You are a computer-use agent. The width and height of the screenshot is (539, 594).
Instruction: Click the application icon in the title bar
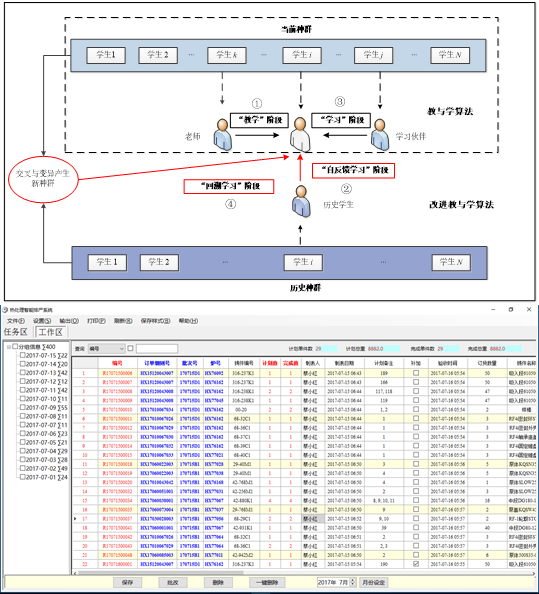coord(5,310)
